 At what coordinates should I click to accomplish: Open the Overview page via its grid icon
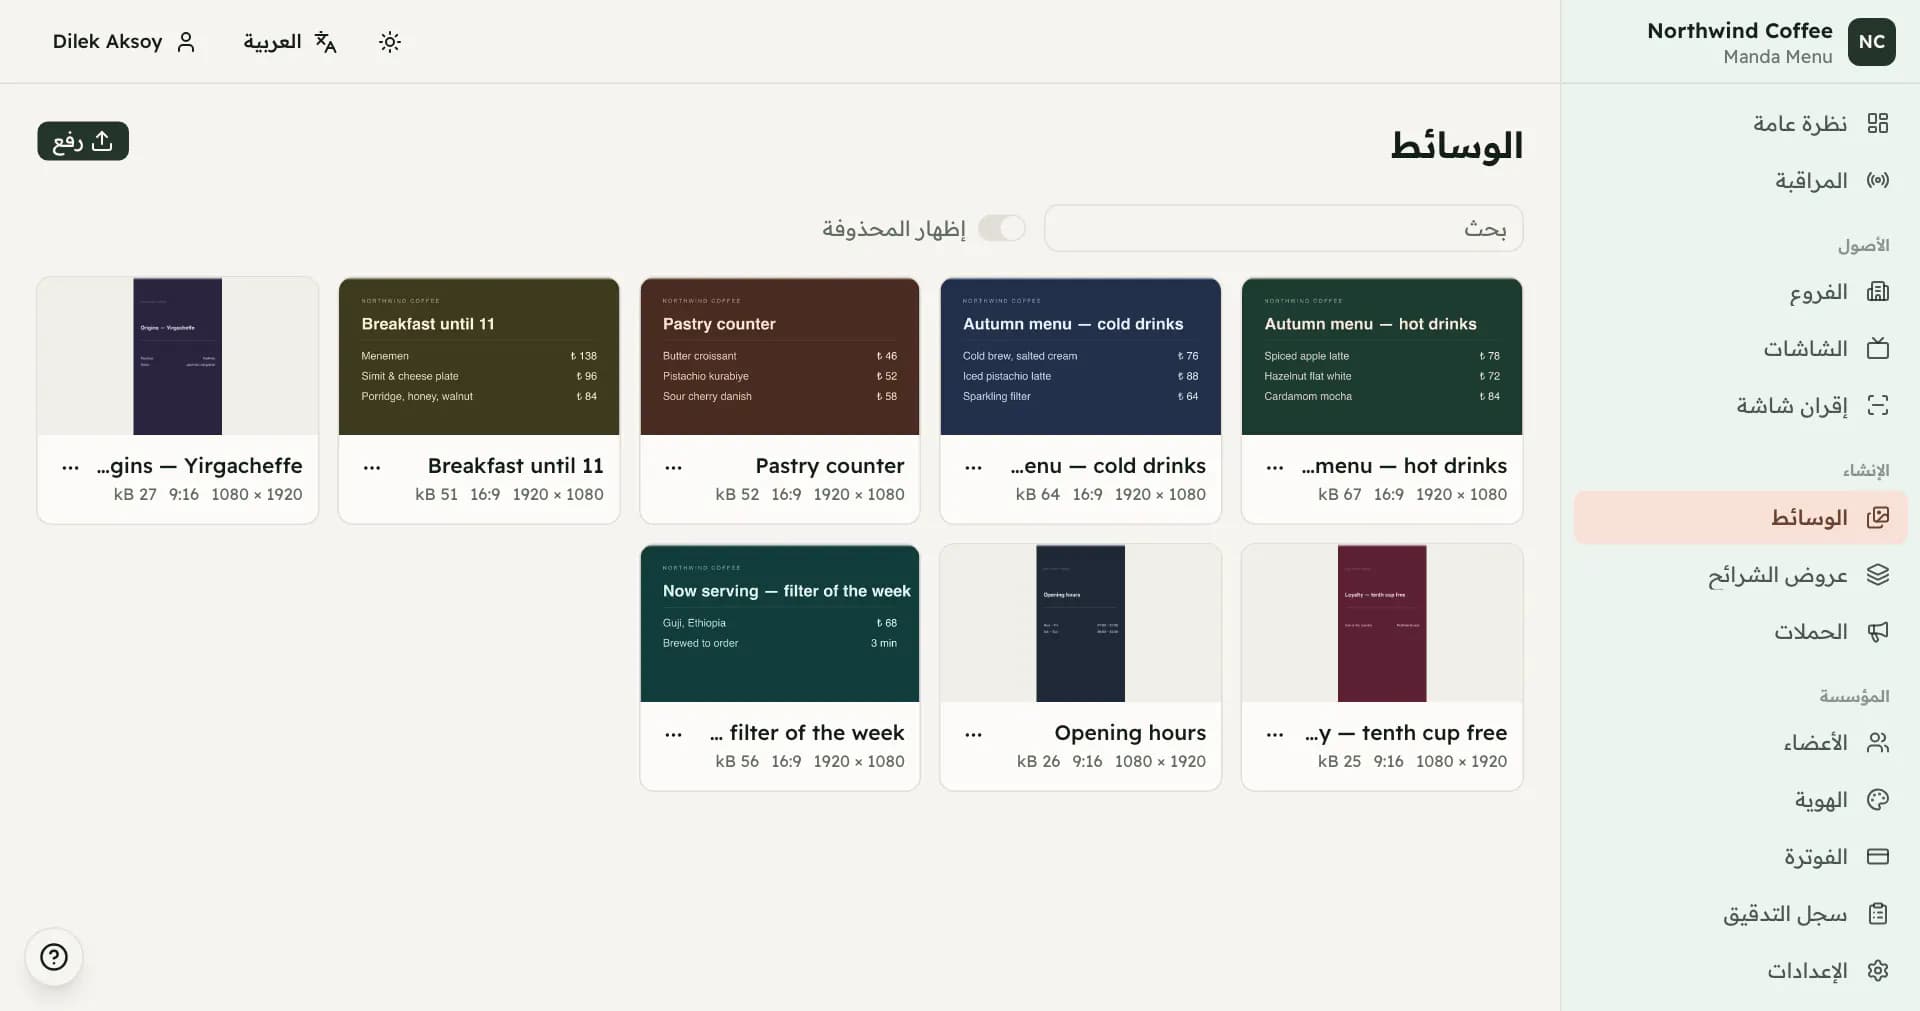[x=1878, y=123]
